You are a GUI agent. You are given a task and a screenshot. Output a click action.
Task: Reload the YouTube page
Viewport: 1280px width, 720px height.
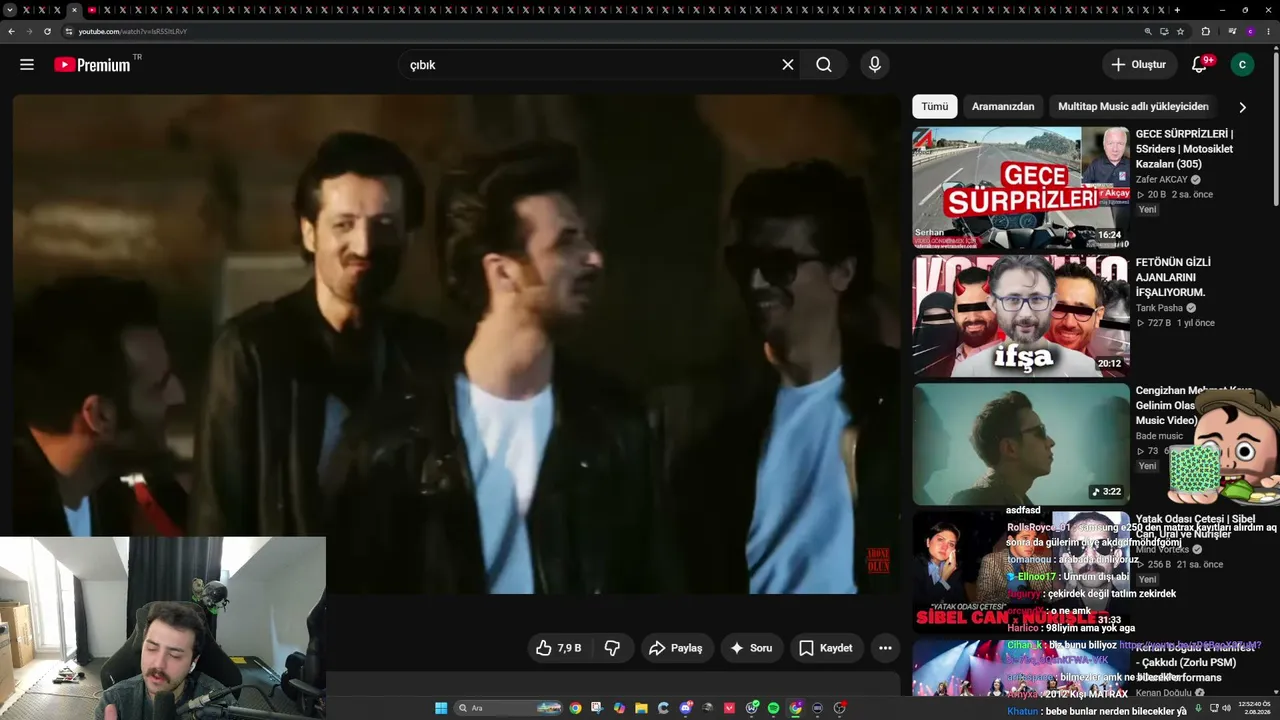(x=47, y=31)
